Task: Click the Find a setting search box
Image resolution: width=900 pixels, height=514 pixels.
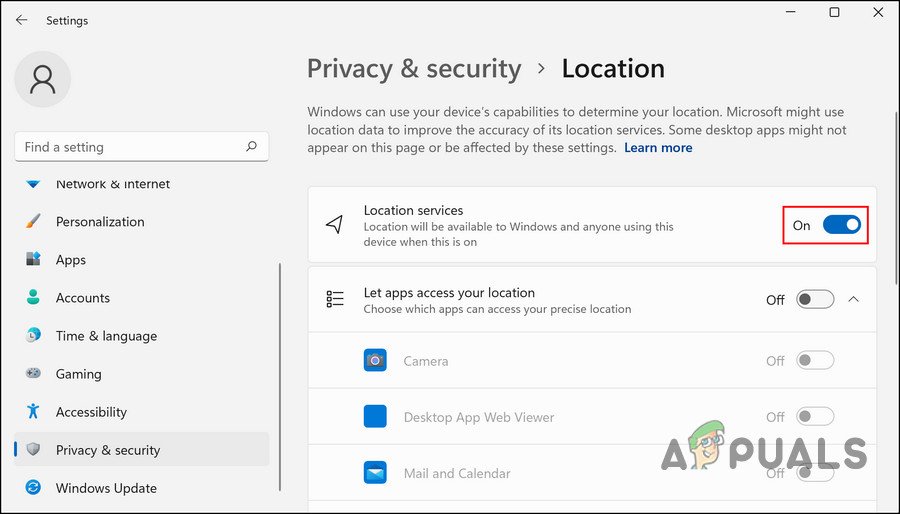Action: pyautogui.click(x=142, y=147)
